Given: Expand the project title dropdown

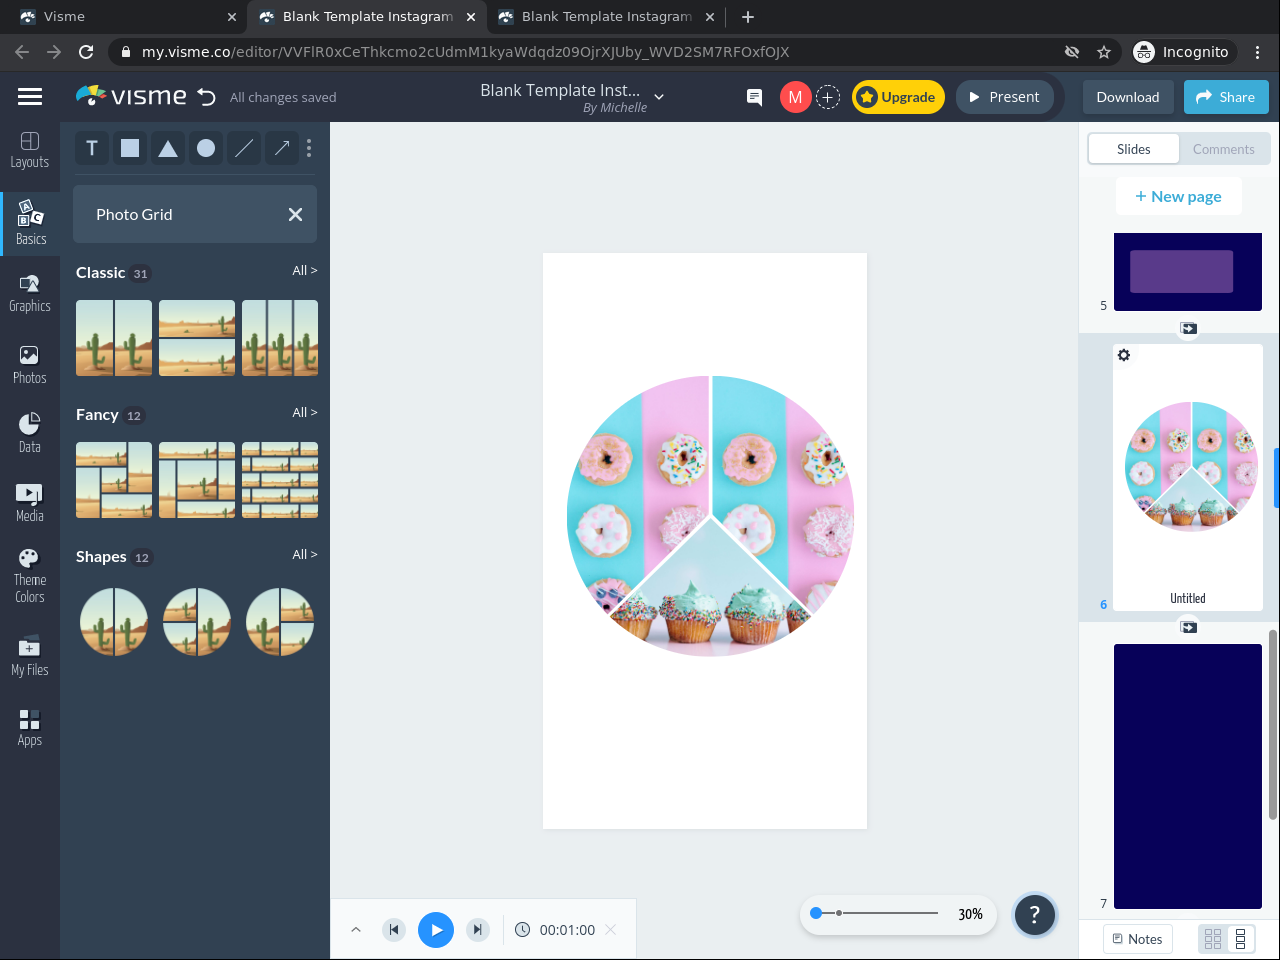Looking at the screenshot, I should 659,96.
